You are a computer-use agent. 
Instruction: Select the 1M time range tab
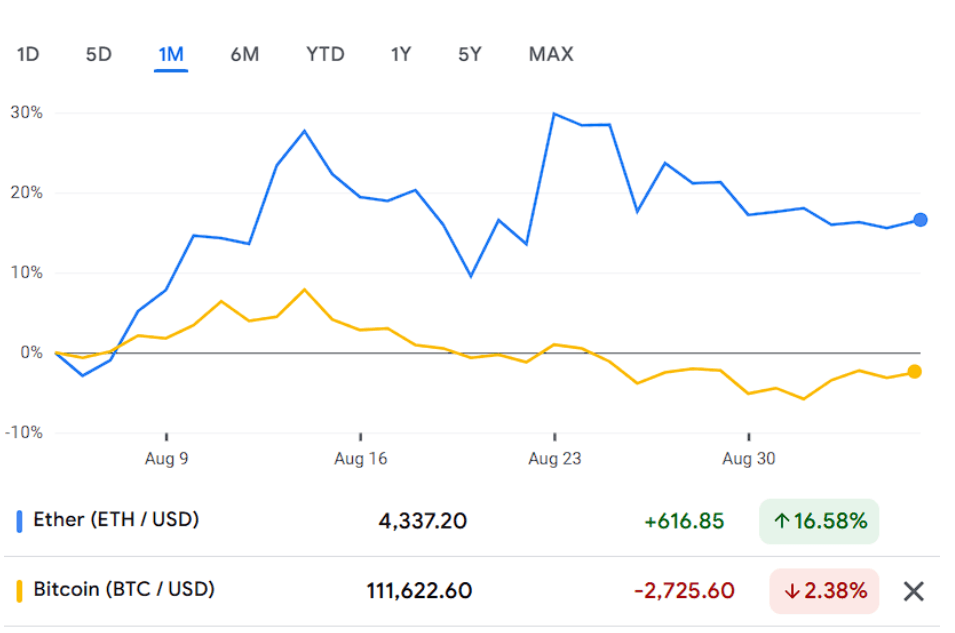(x=171, y=54)
